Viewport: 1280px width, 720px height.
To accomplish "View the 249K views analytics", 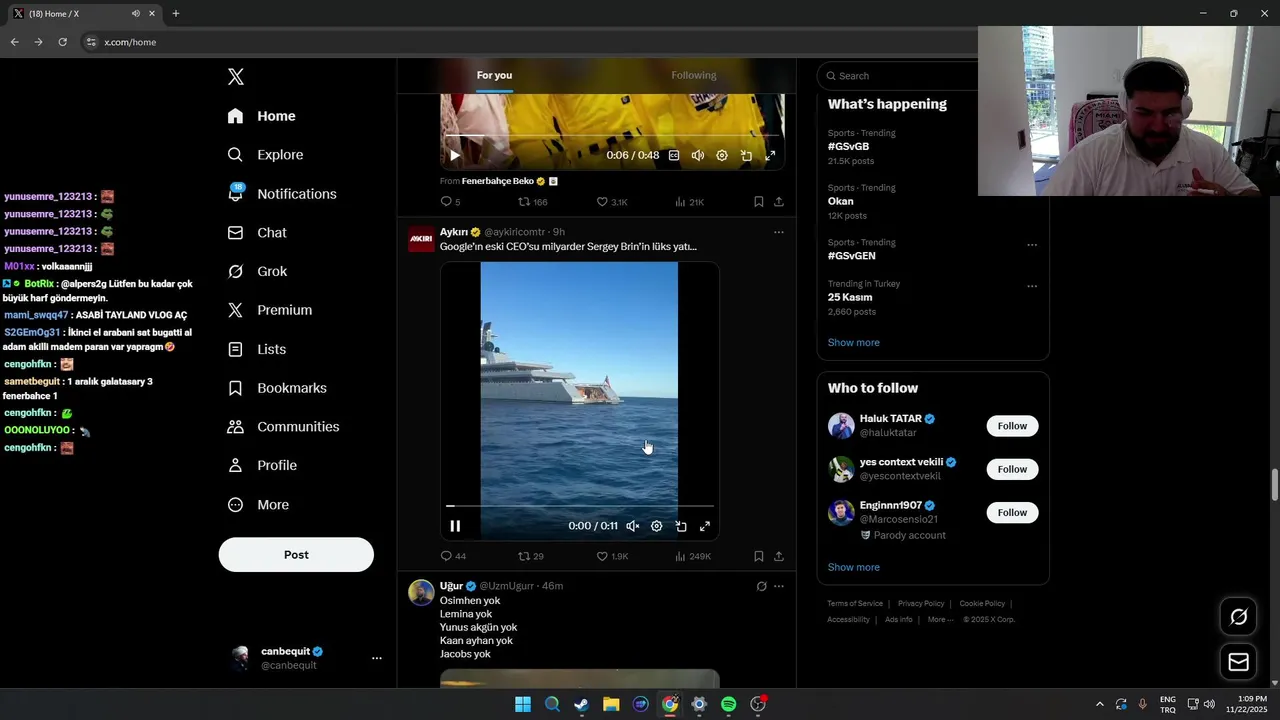I will (x=692, y=556).
